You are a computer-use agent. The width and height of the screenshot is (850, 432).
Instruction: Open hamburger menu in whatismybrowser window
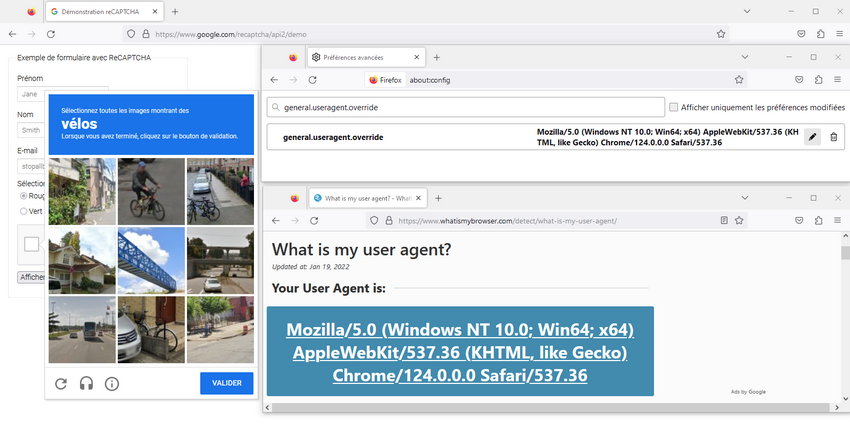click(838, 221)
